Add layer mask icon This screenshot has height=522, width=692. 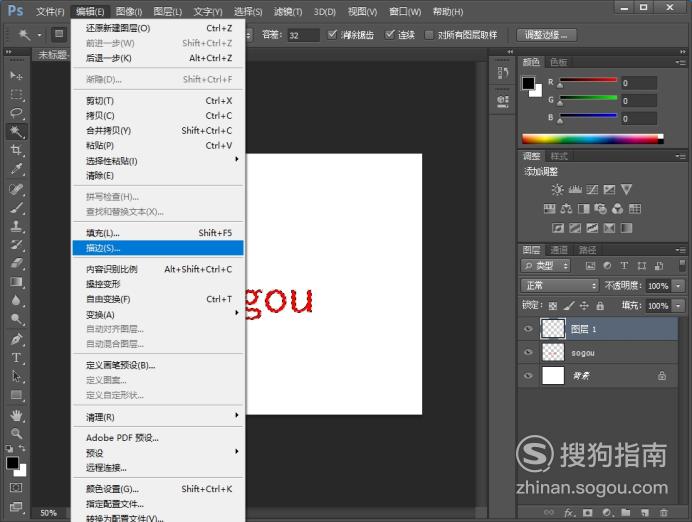tap(587, 512)
